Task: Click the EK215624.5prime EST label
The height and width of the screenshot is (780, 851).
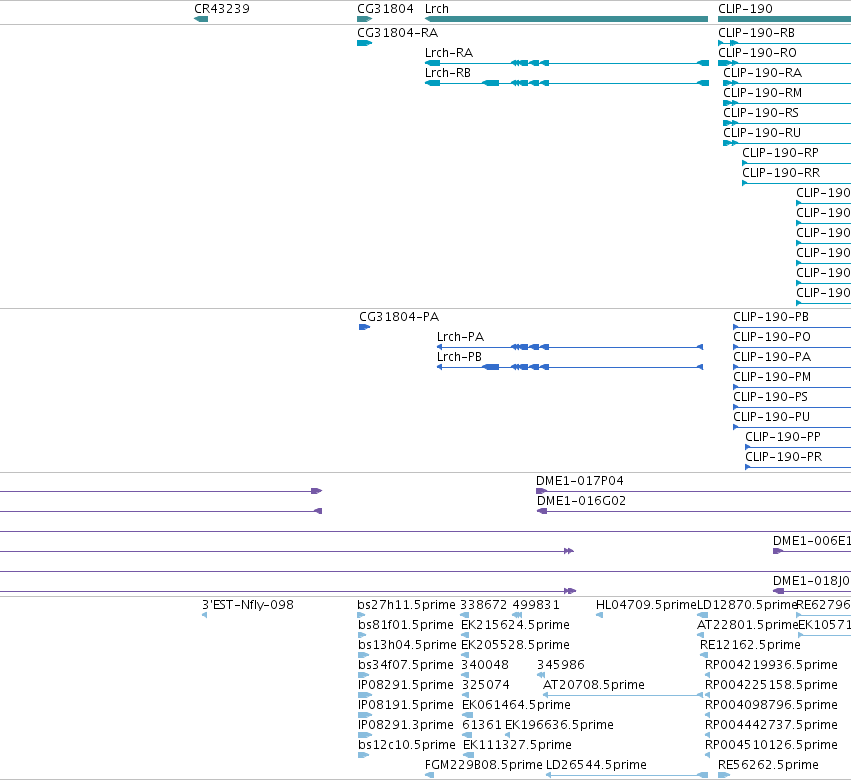Action: coord(515,625)
